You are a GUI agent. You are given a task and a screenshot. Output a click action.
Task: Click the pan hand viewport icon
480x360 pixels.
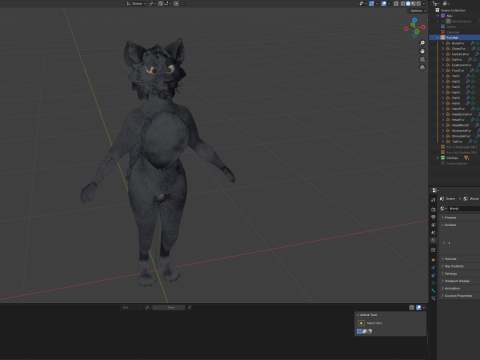pos(422,51)
